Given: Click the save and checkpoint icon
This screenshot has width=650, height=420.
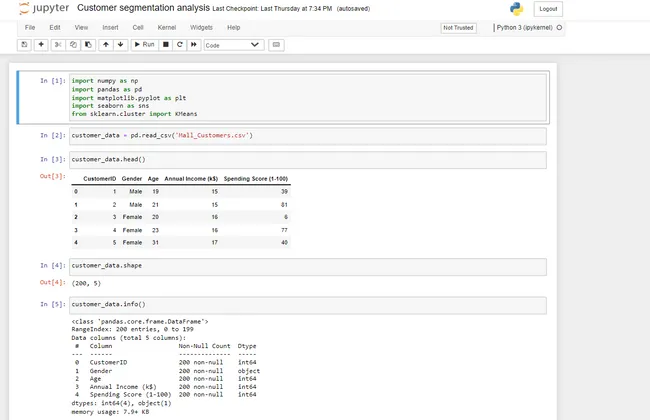Looking at the screenshot, I should tap(24, 45).
